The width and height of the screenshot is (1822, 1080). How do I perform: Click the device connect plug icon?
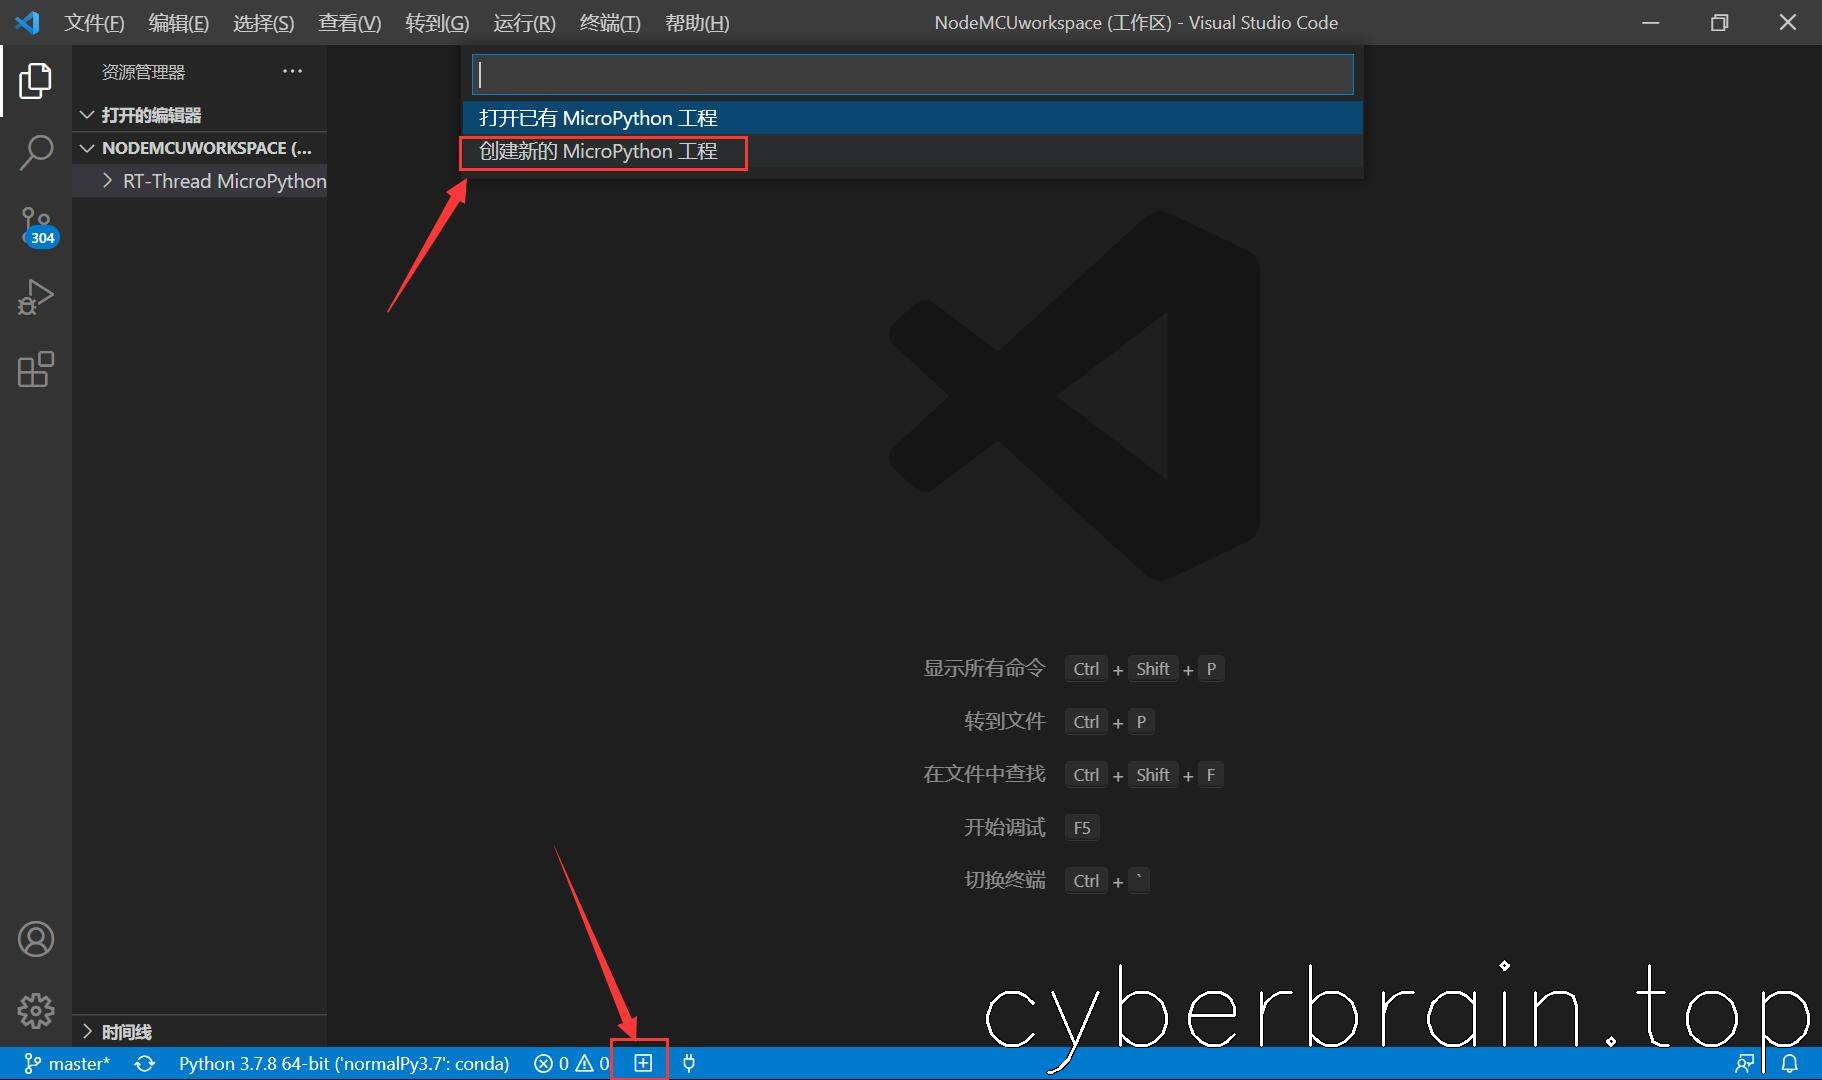(689, 1063)
